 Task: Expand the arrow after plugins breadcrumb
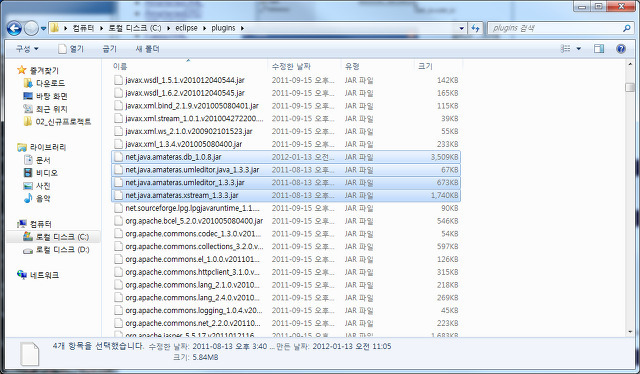pos(242,28)
